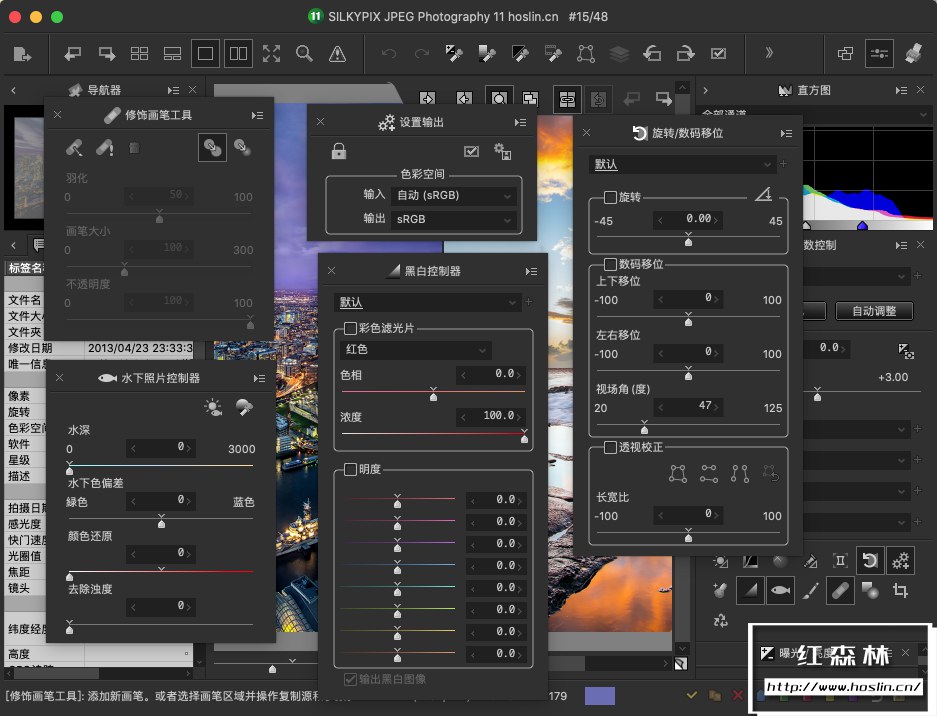Click the 自动调整 button
This screenshot has width=937, height=716.
[873, 311]
